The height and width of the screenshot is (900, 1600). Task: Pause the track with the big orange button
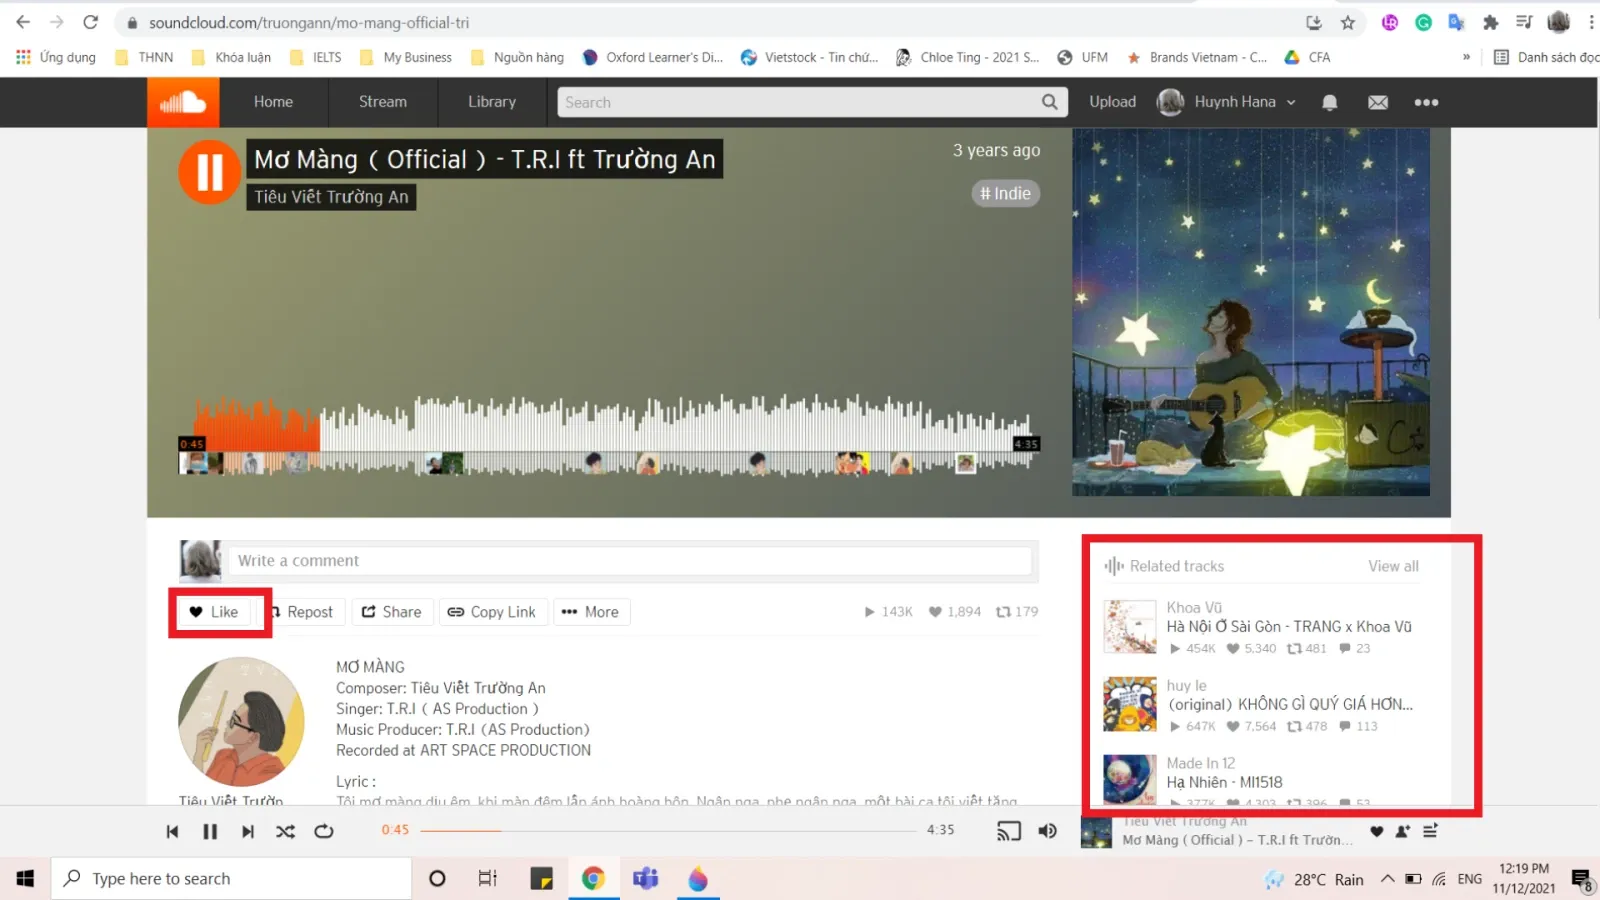(x=209, y=172)
